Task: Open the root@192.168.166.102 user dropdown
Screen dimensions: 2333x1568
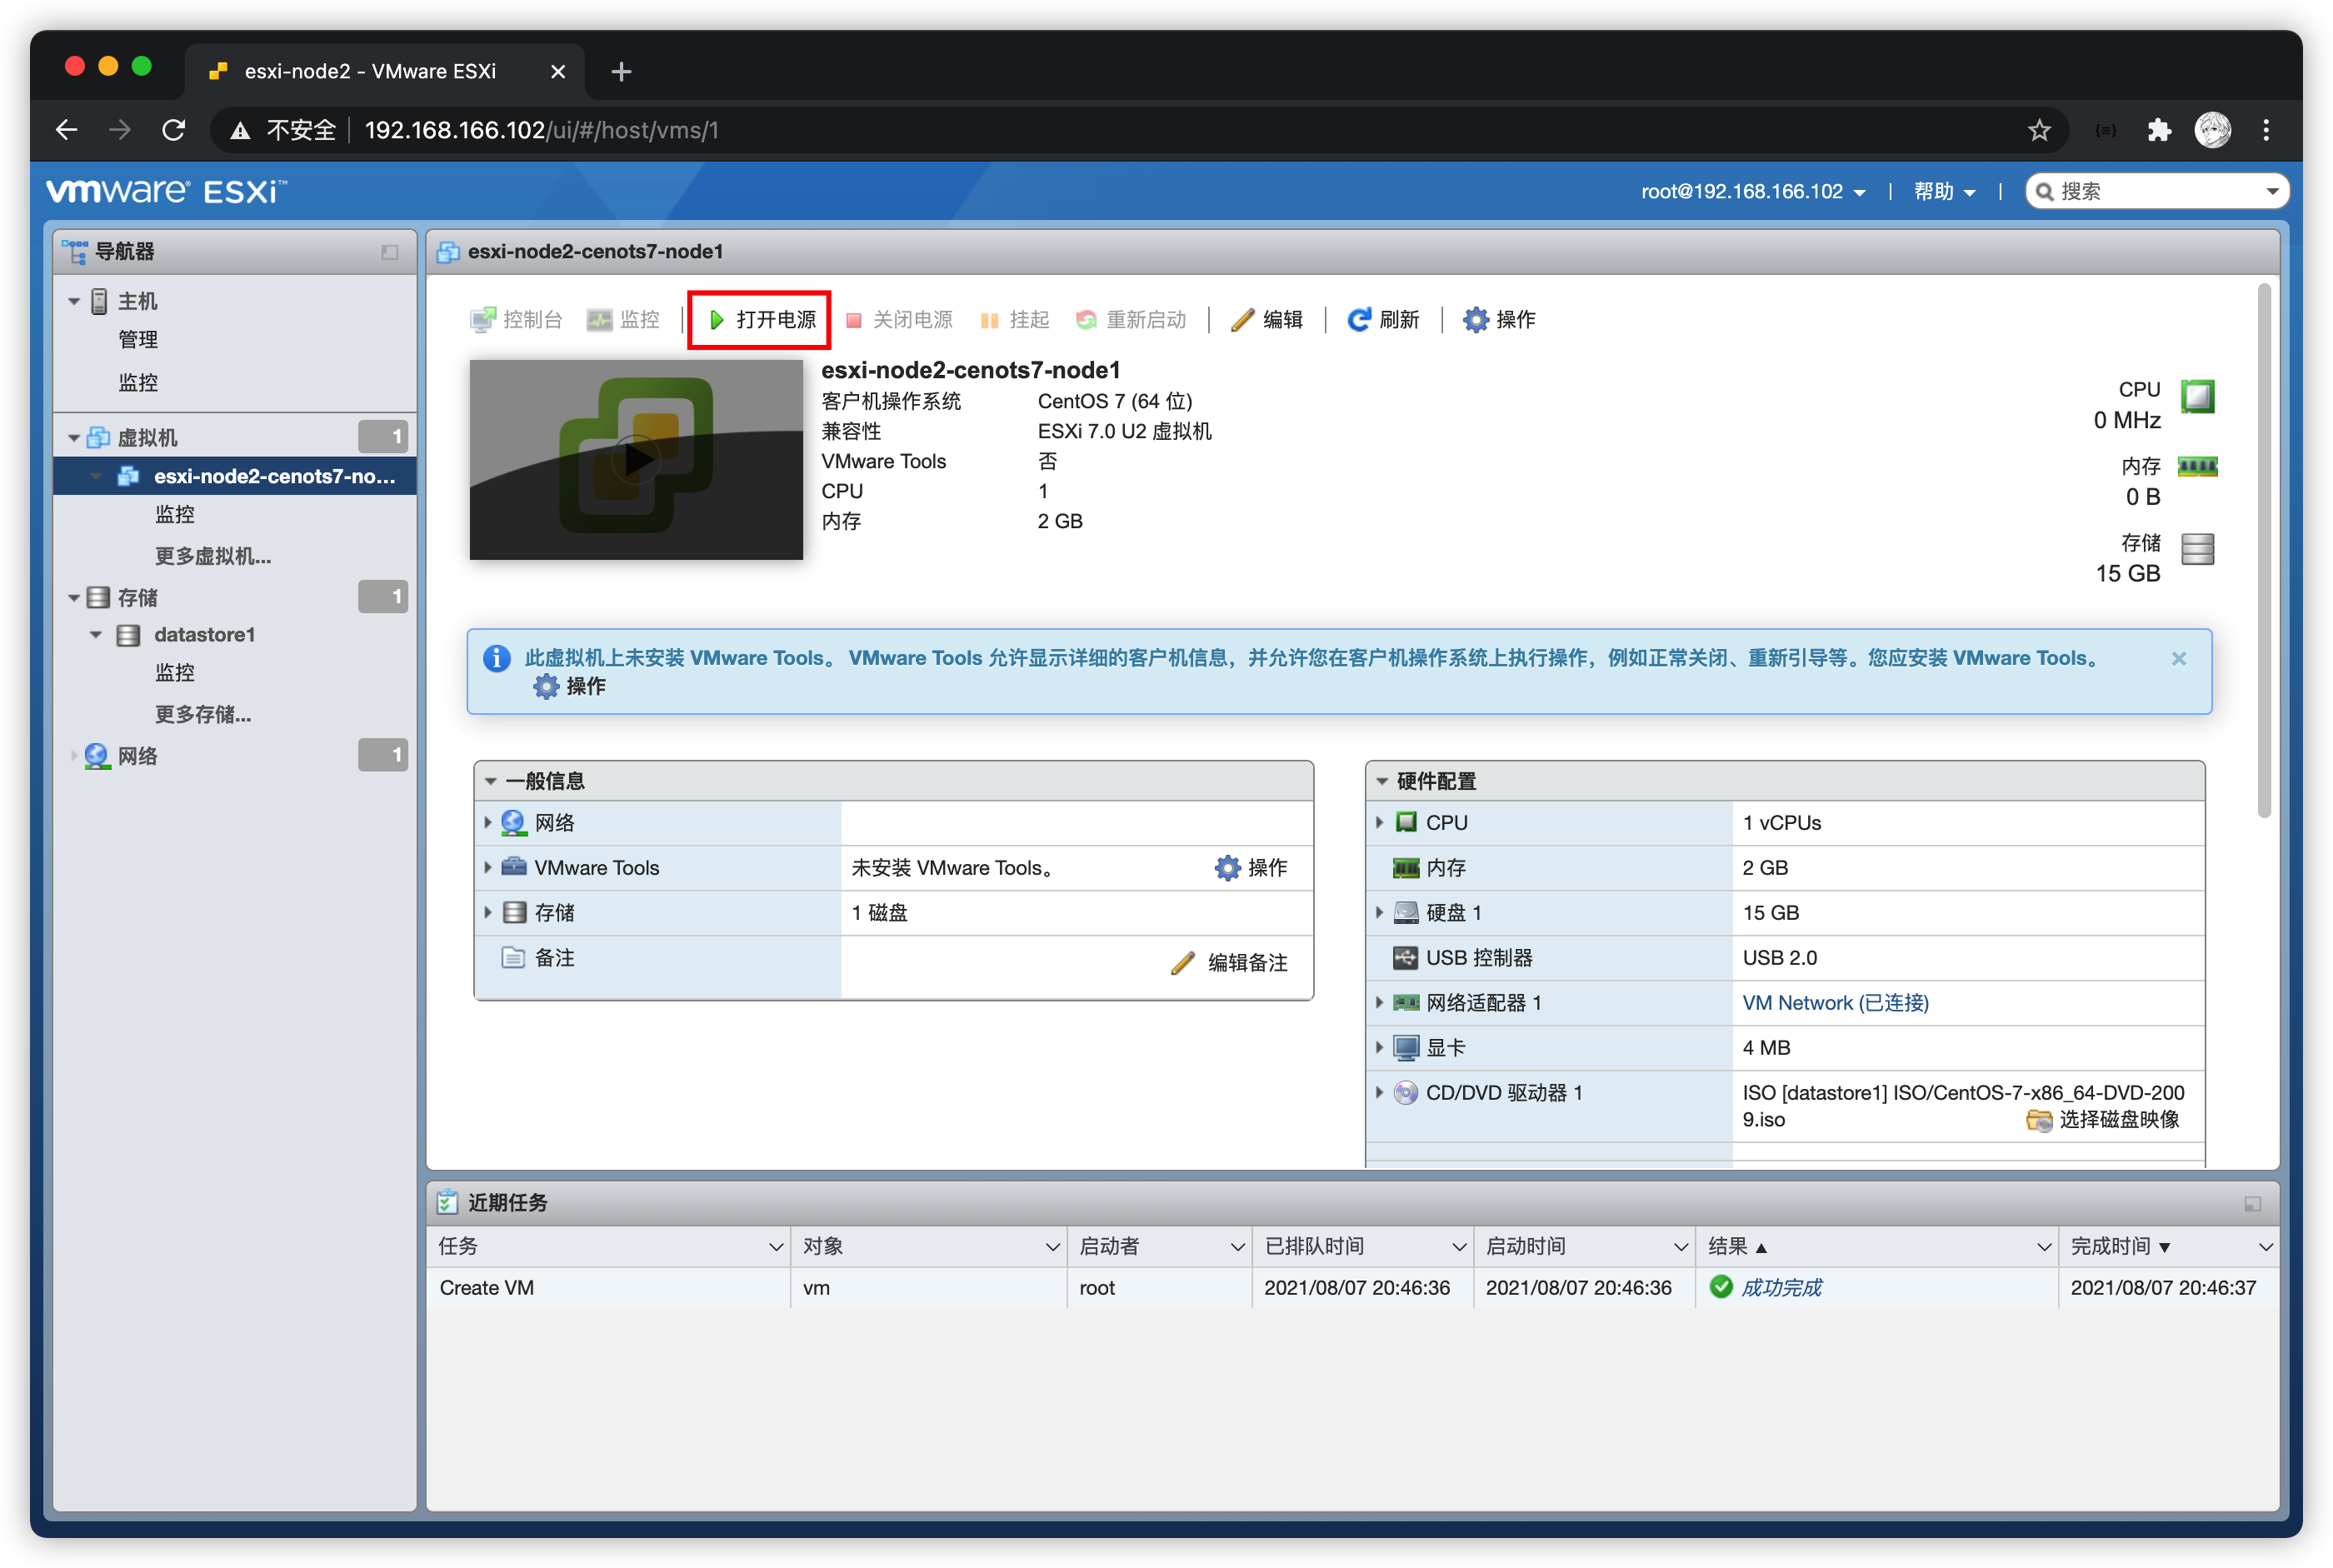Action: 1752,191
